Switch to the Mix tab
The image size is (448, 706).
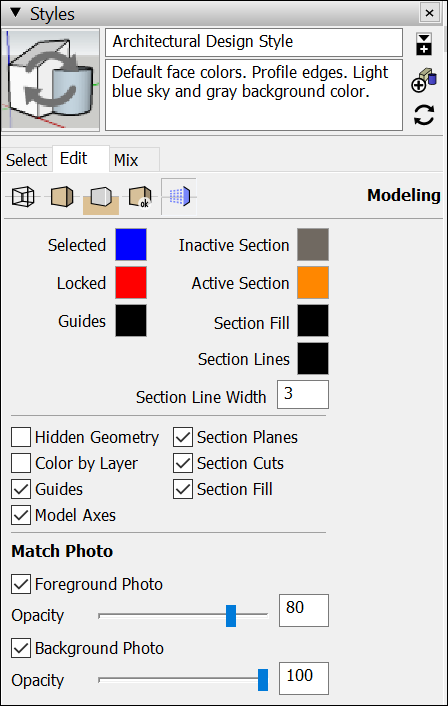point(127,160)
